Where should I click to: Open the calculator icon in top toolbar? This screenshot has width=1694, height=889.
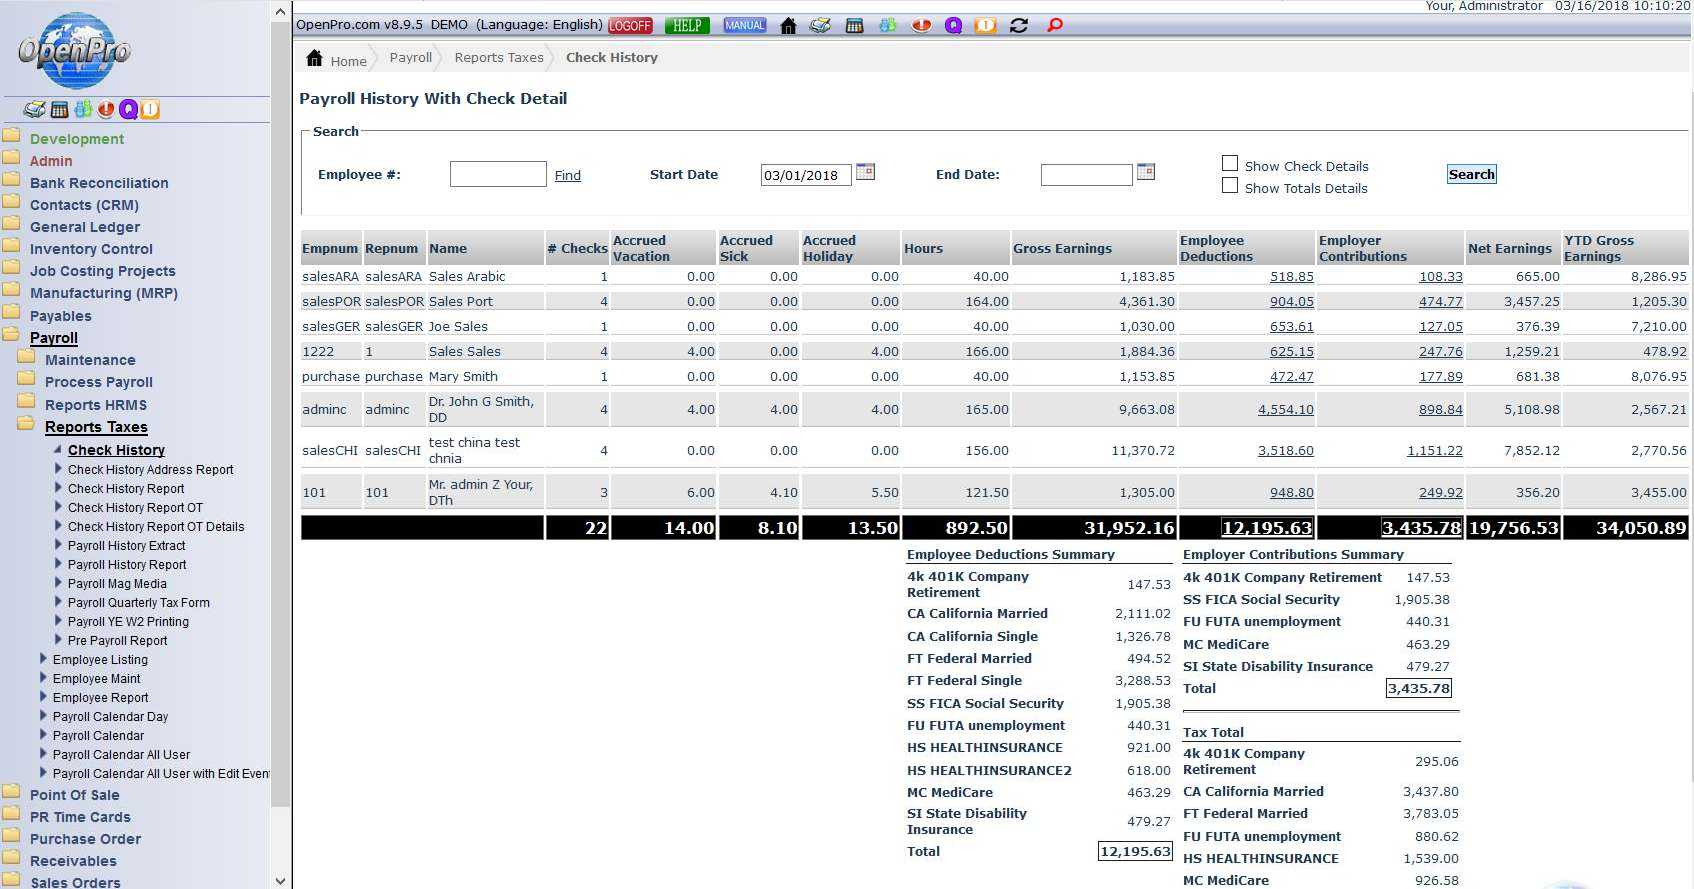[854, 26]
